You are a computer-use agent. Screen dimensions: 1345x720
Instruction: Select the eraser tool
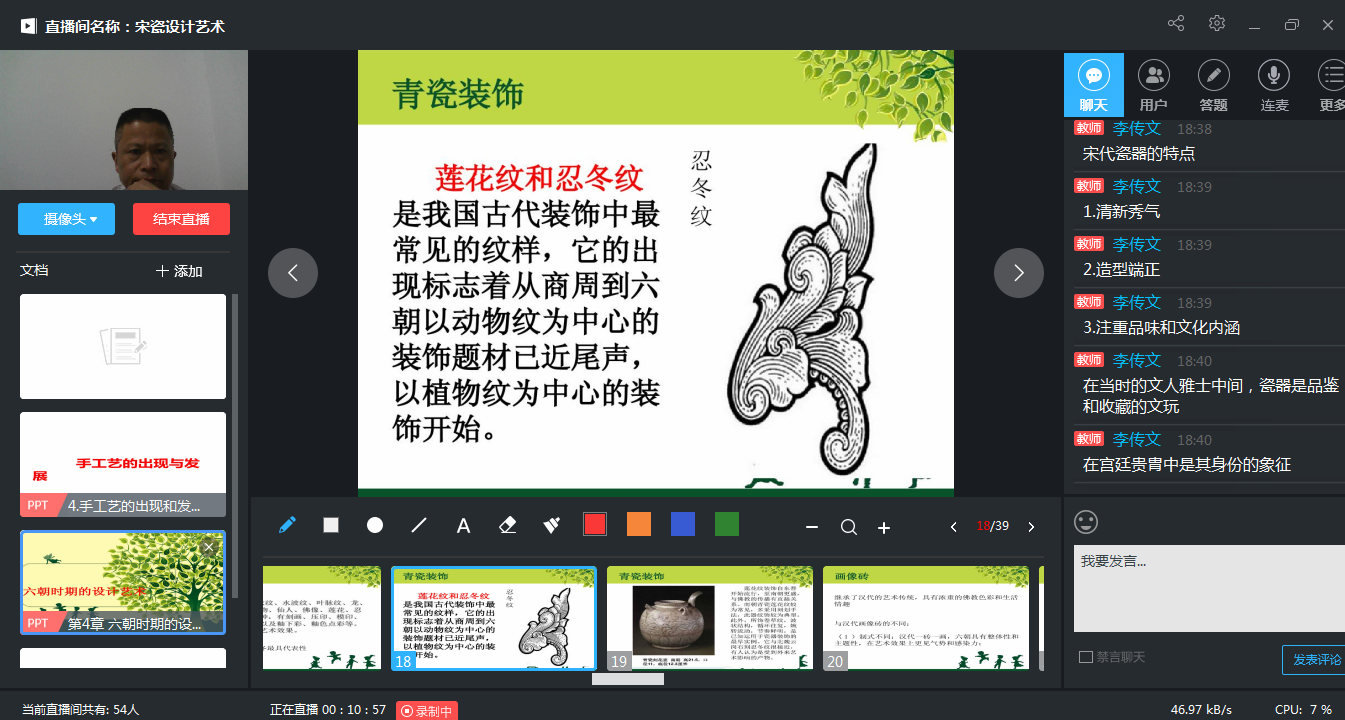(507, 525)
